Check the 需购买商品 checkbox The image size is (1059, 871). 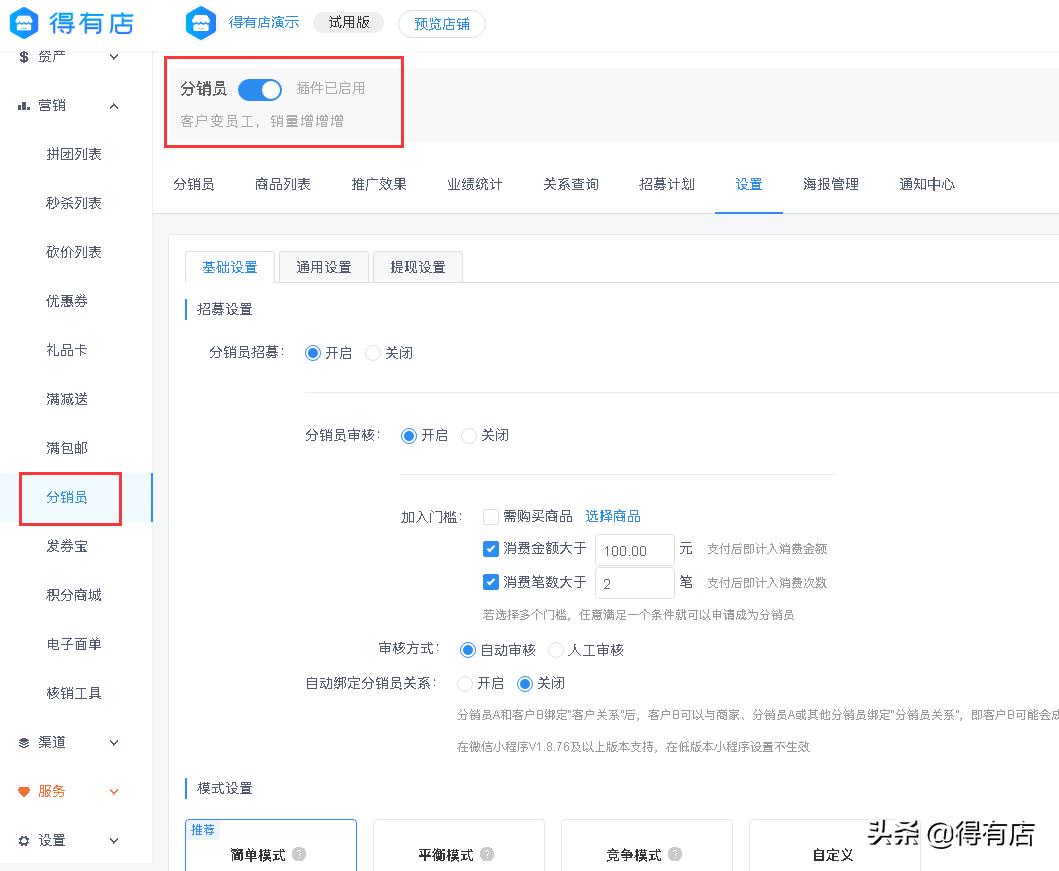pyautogui.click(x=489, y=516)
